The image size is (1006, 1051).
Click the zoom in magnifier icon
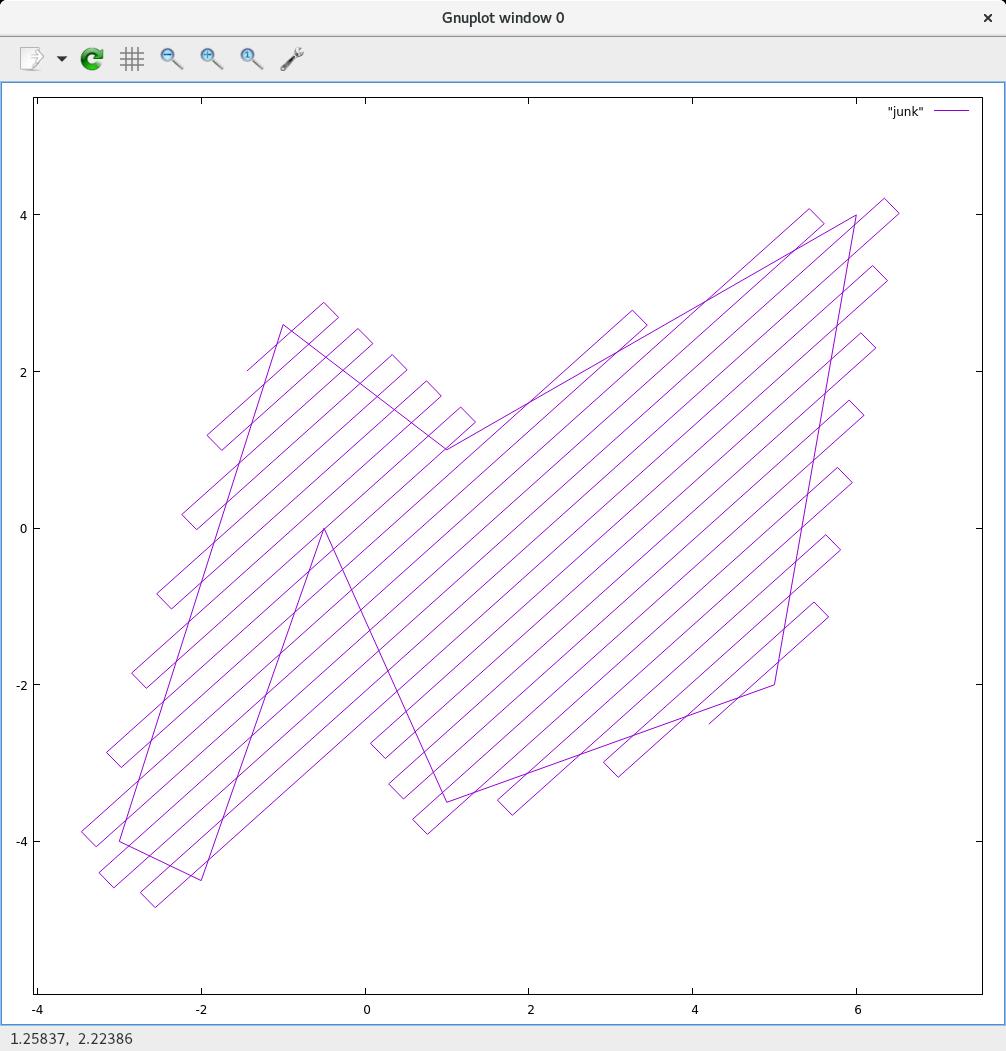coord(212,59)
